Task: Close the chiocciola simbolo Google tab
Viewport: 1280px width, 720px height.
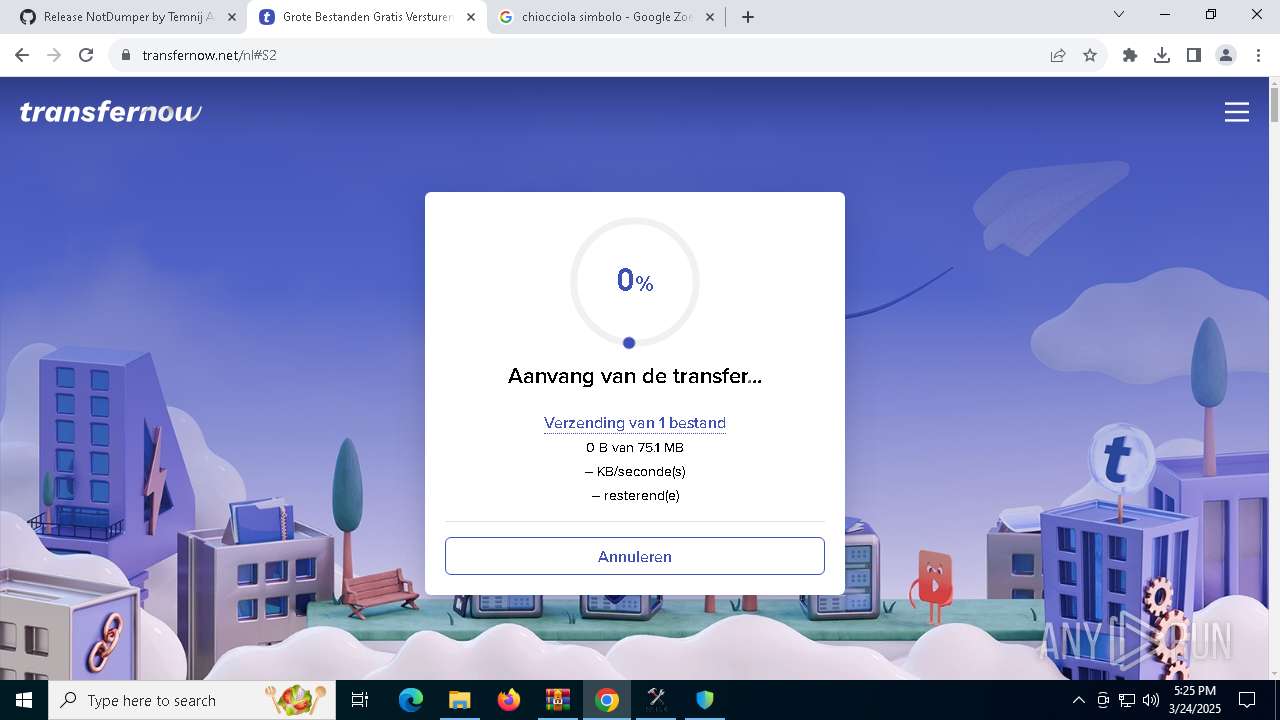Action: click(710, 17)
